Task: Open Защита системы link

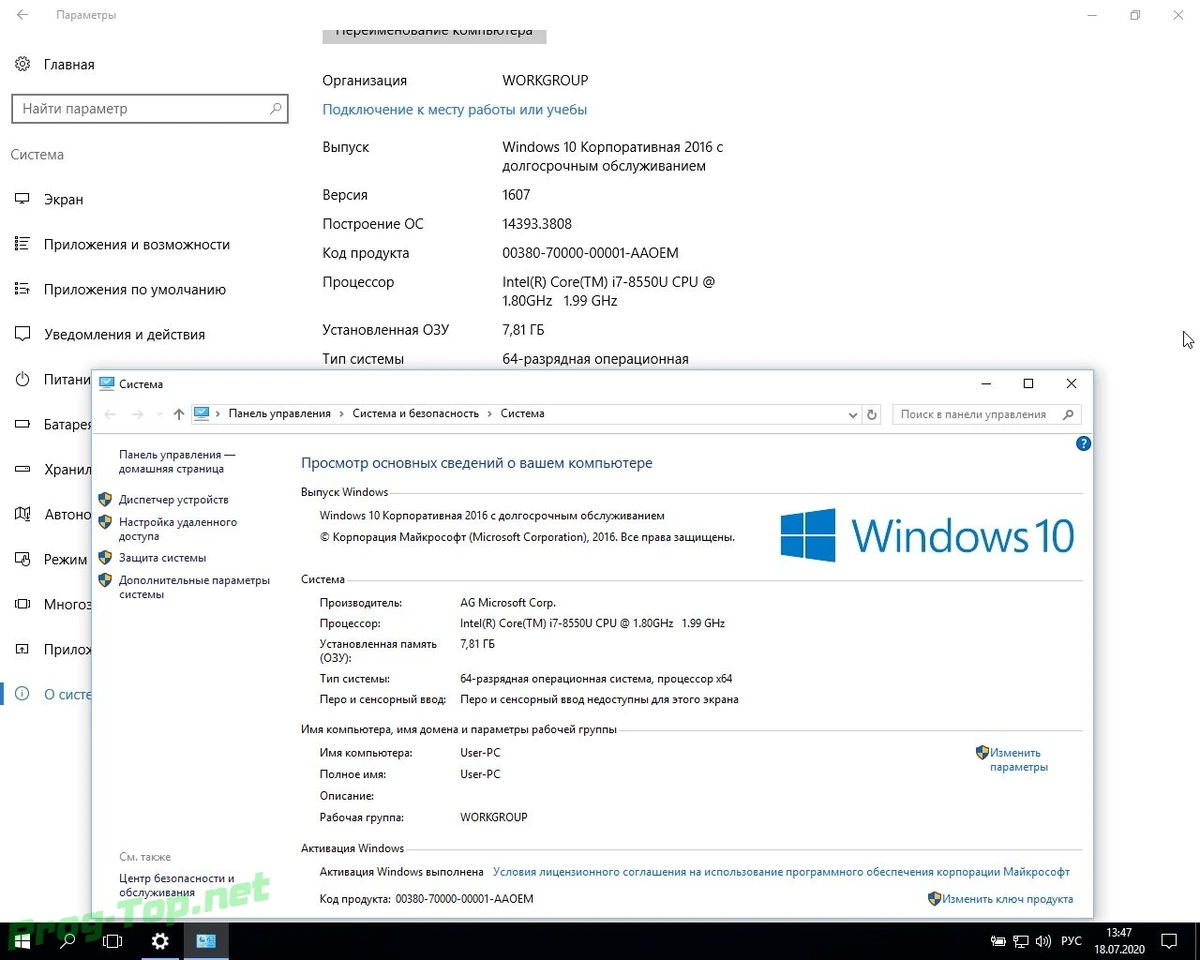Action: [x=162, y=558]
